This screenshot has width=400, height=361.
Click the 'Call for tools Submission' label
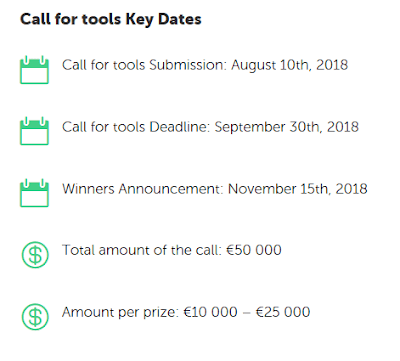tap(144, 65)
